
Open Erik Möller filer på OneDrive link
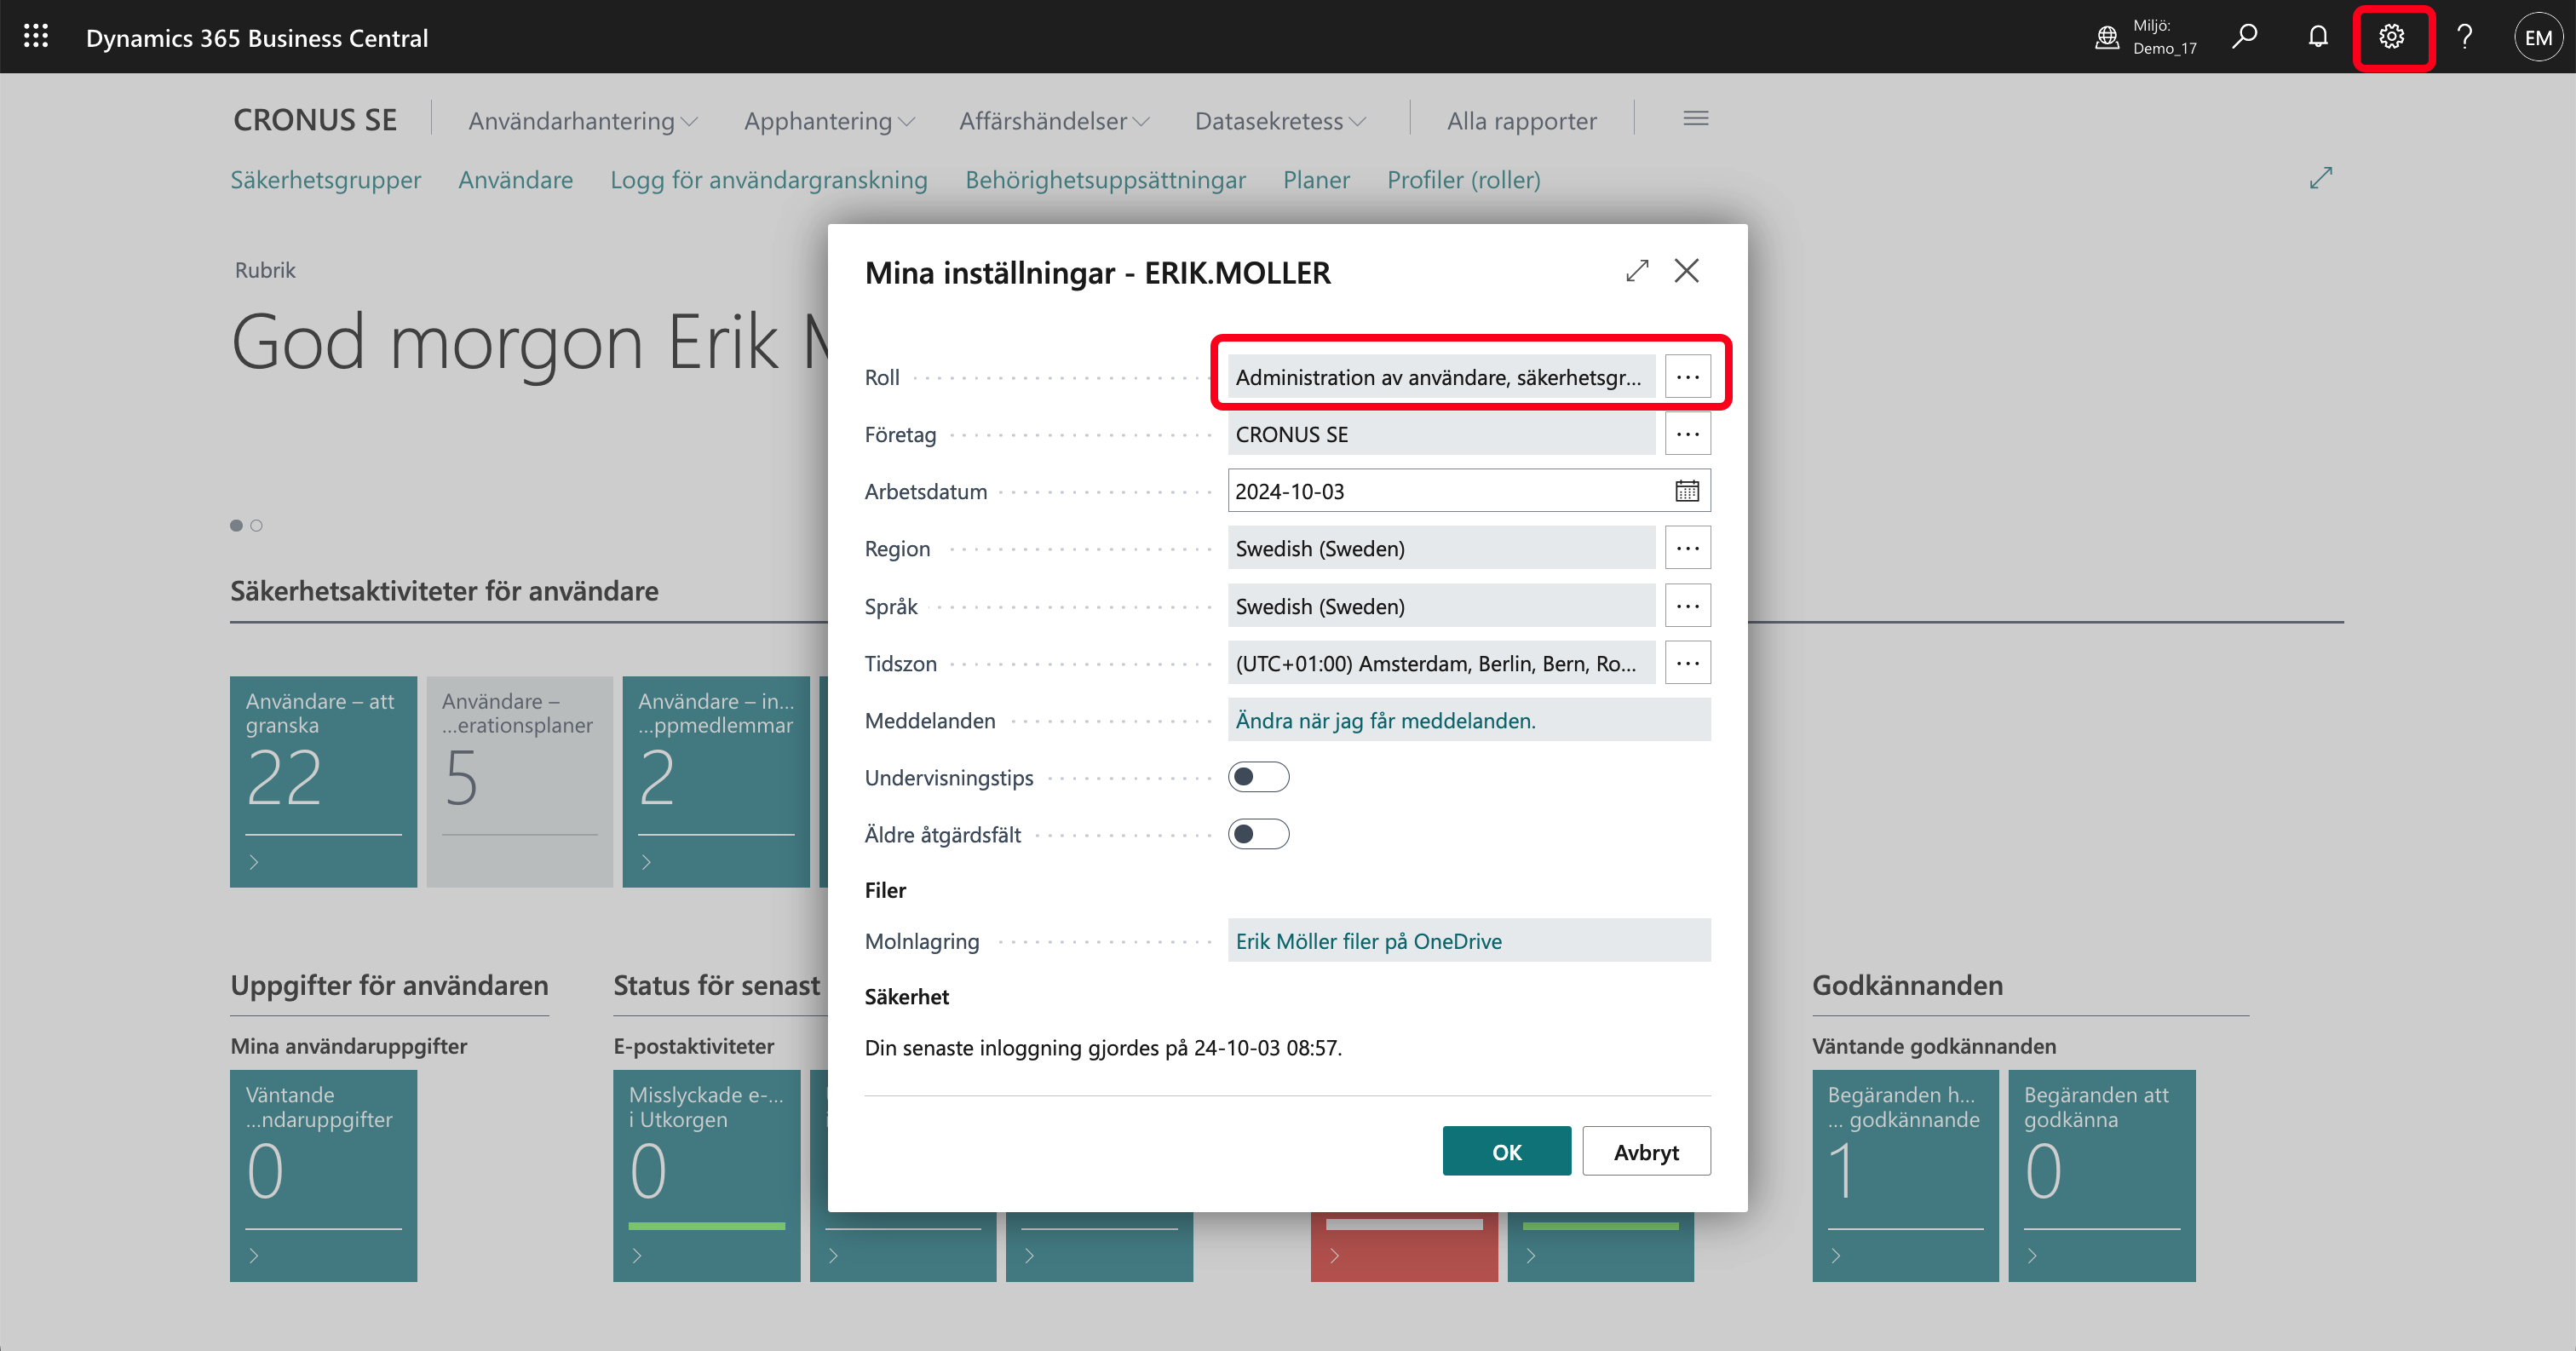tap(1368, 941)
